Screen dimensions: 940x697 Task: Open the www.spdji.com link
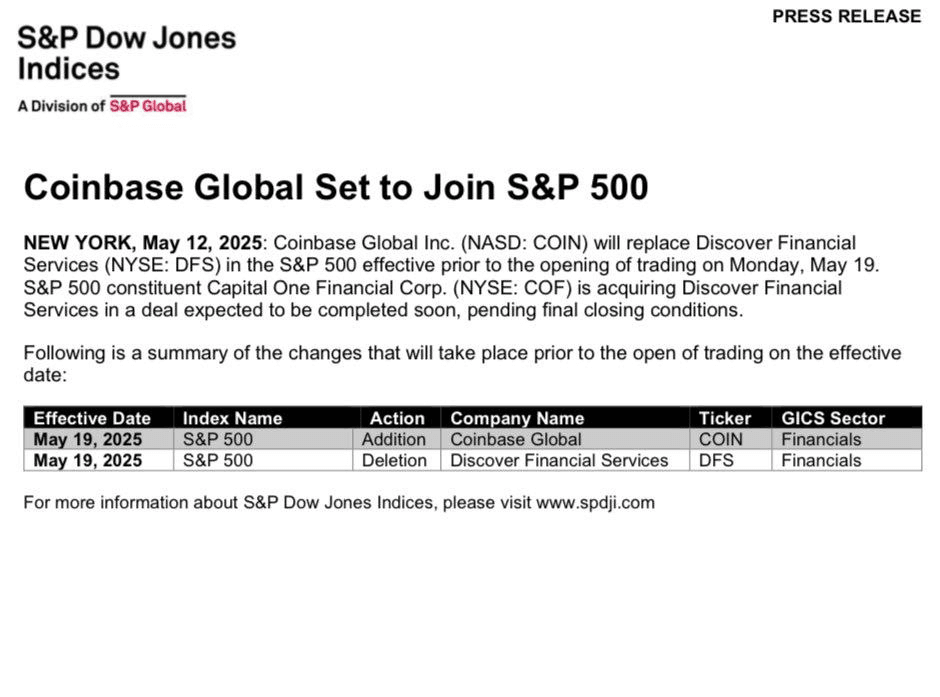point(595,502)
